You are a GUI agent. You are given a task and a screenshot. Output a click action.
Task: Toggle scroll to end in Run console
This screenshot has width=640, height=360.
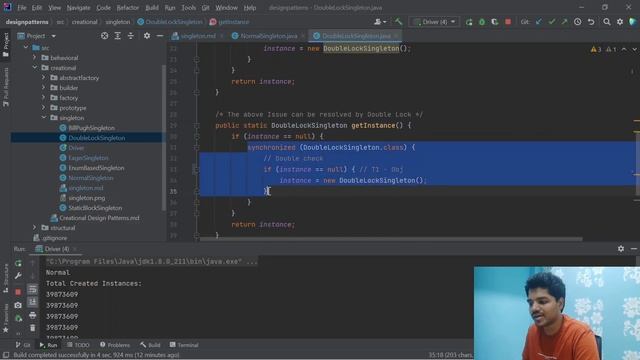[33, 302]
